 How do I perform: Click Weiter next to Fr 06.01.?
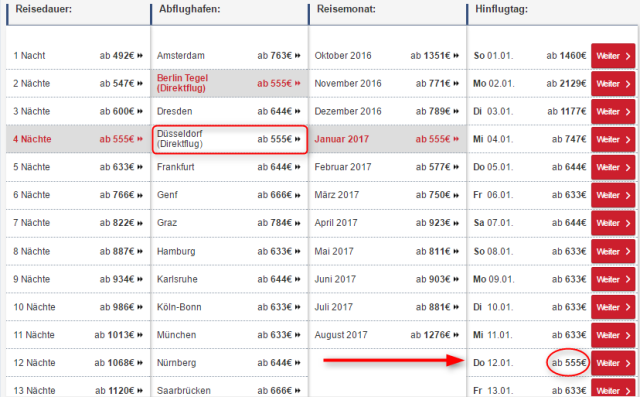613,195
